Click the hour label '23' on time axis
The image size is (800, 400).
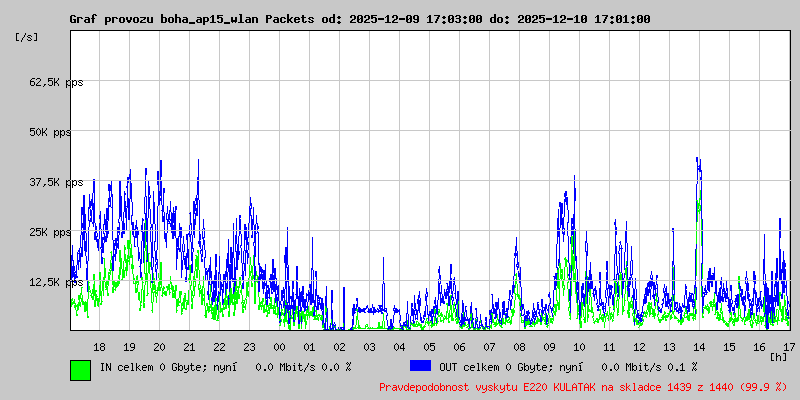249,347
